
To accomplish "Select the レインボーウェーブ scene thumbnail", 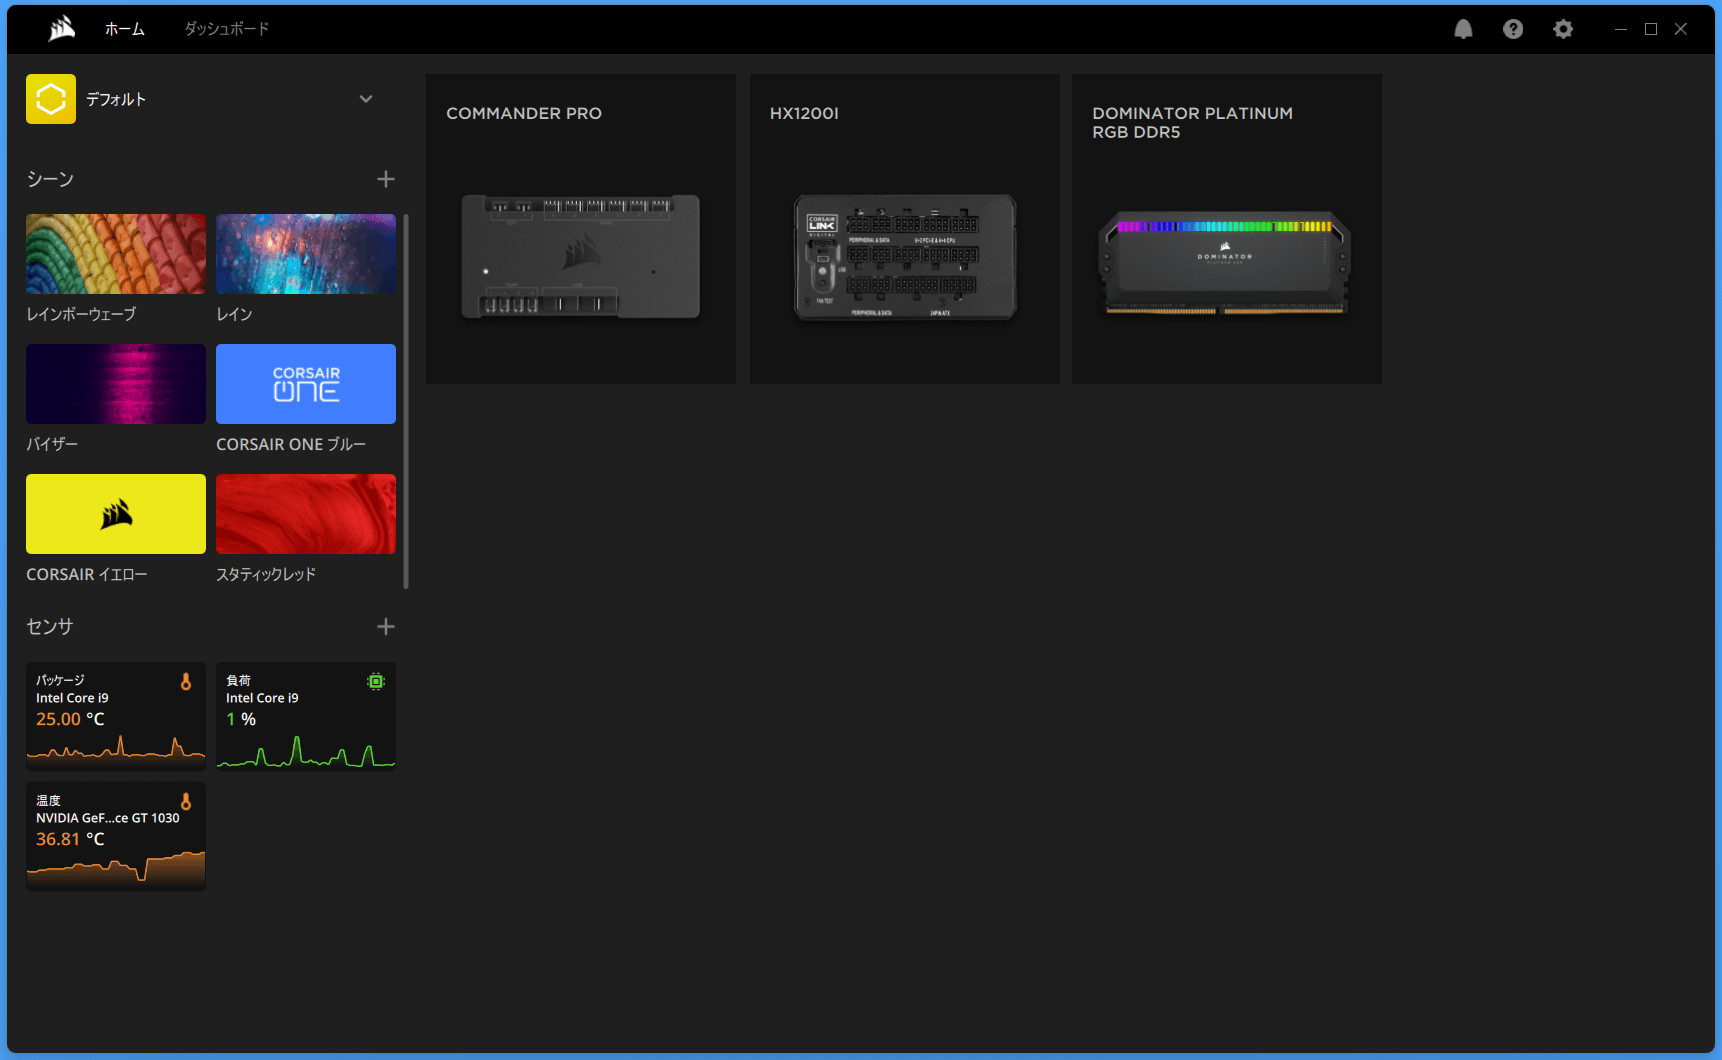I will 116,254.
